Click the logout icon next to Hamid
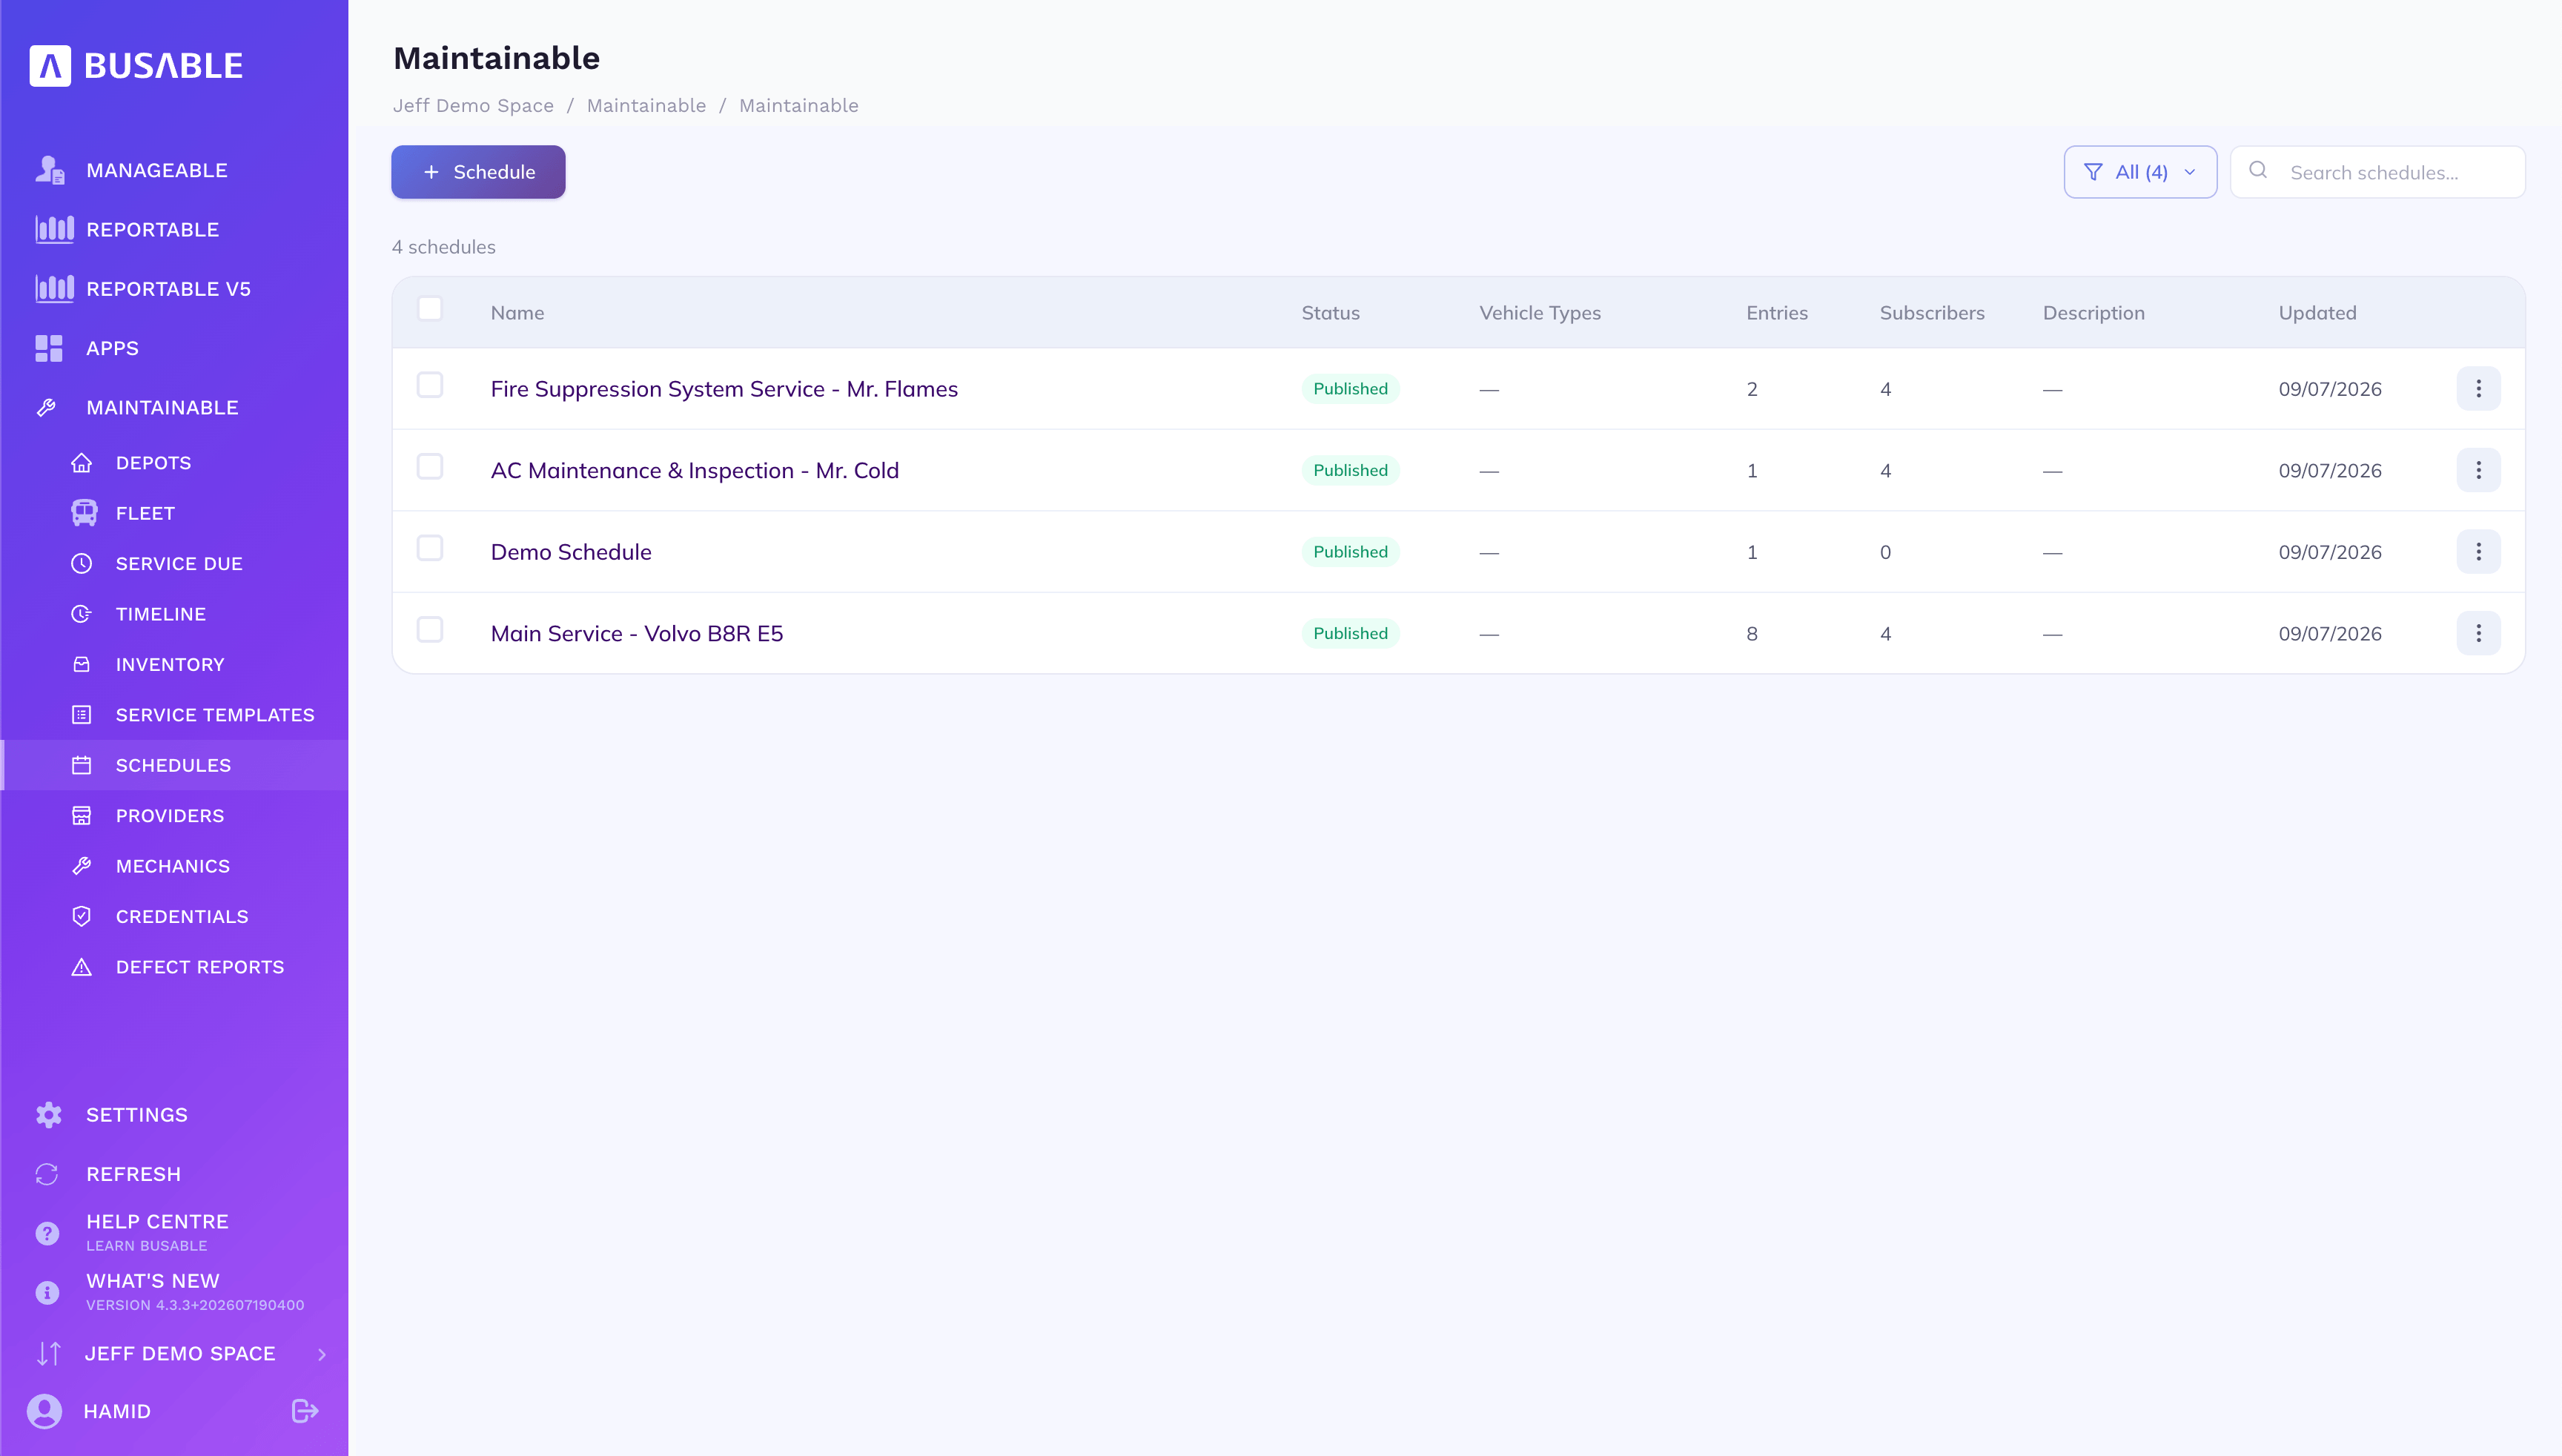 305,1410
